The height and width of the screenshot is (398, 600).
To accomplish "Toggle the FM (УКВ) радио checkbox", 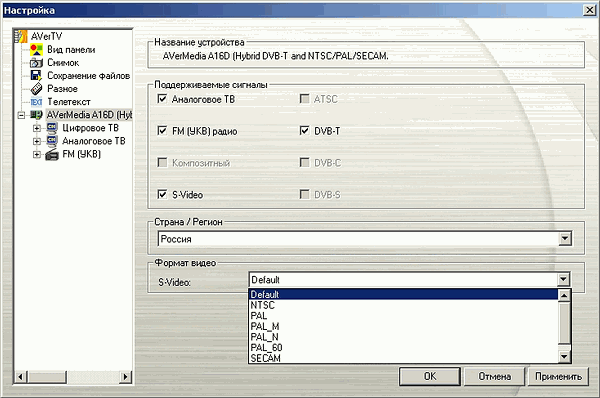I will pyautogui.click(x=162, y=131).
